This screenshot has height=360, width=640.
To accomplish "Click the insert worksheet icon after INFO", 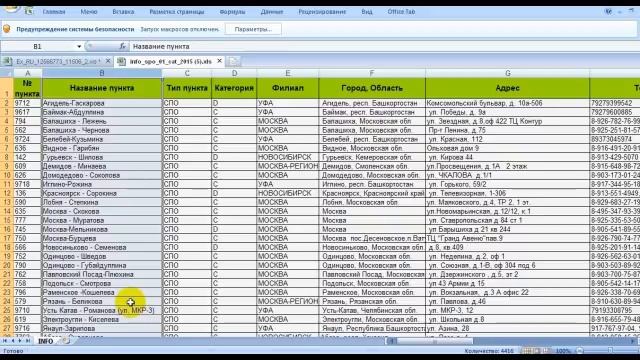I will 66,341.
